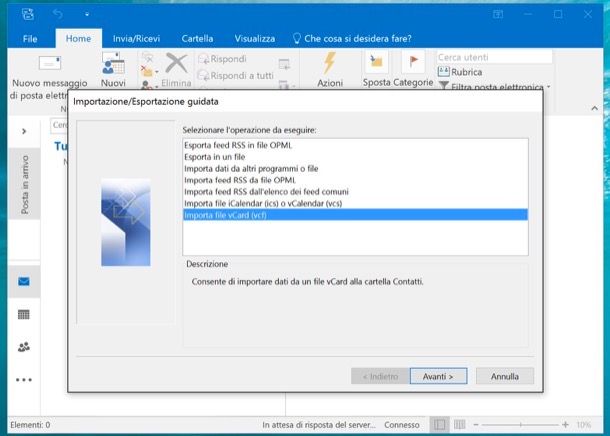Click the Posta in arrivo vertical label
Image resolution: width=610 pixels, height=436 pixels.
click(x=25, y=184)
